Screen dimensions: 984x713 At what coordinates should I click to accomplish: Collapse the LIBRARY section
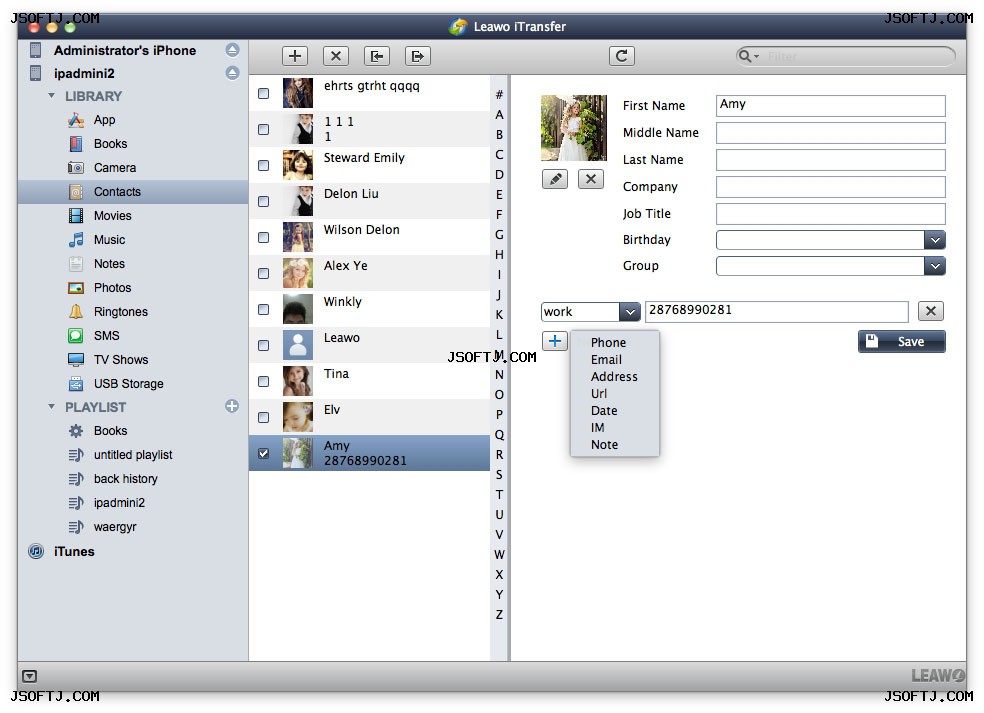point(51,96)
